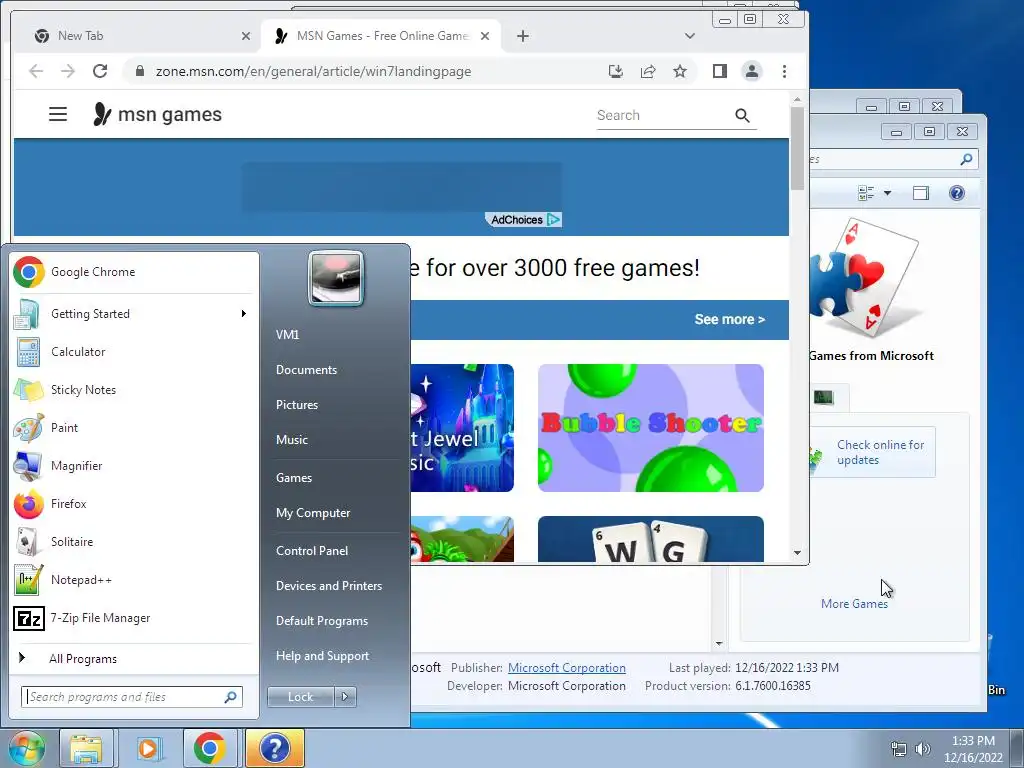Open a new Chrome tab
This screenshot has height=768, width=1024.
click(x=522, y=36)
